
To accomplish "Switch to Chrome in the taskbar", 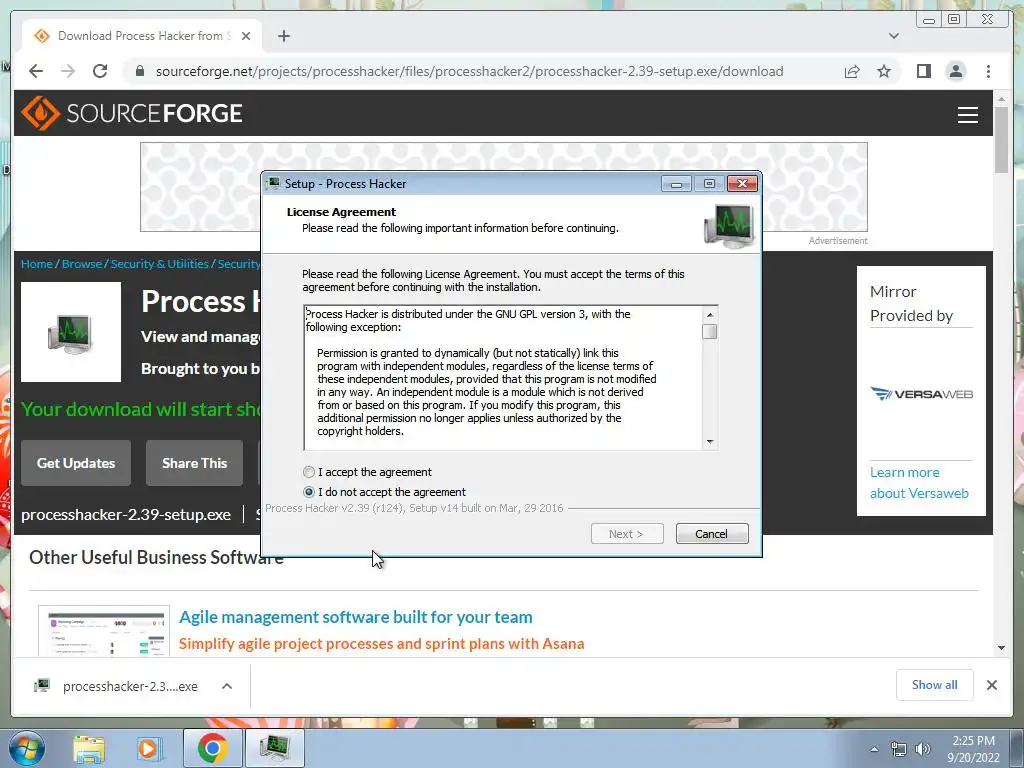I will [x=213, y=748].
